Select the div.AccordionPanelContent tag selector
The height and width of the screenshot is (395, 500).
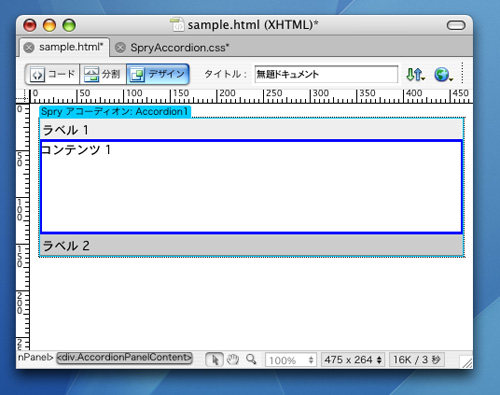pos(124,358)
